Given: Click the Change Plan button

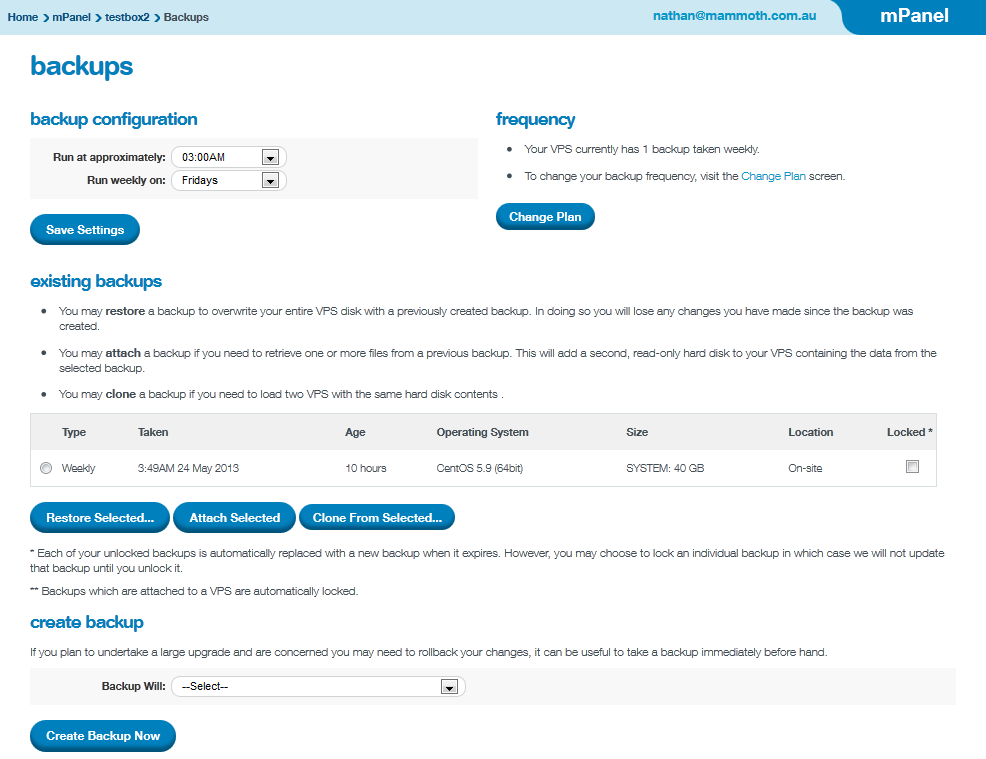Looking at the screenshot, I should point(545,217).
